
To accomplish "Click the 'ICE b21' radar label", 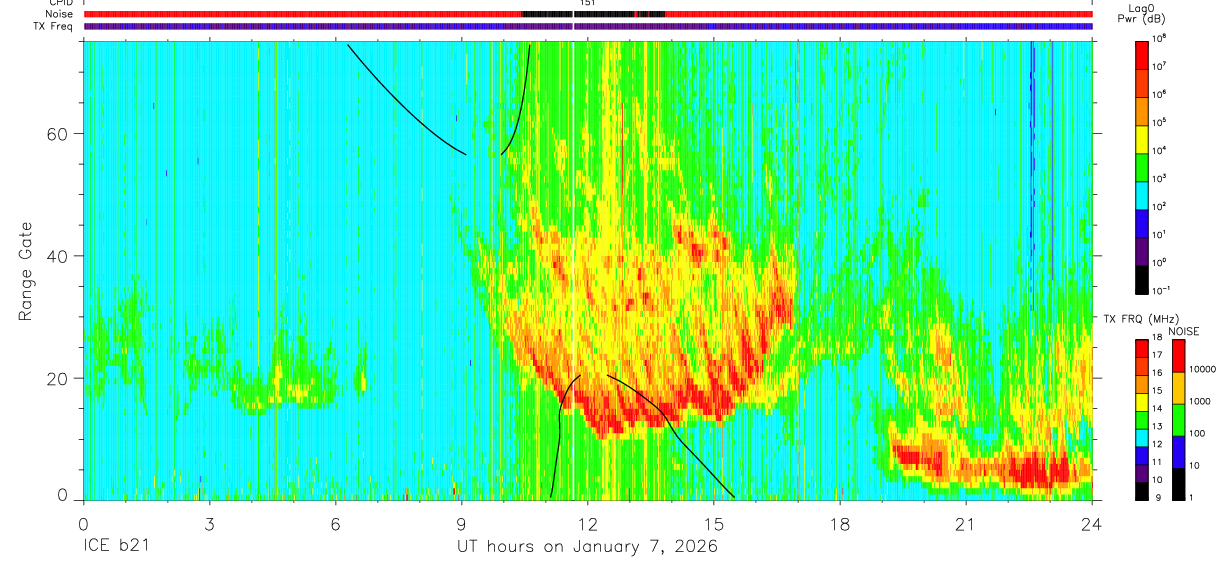I will coord(115,547).
